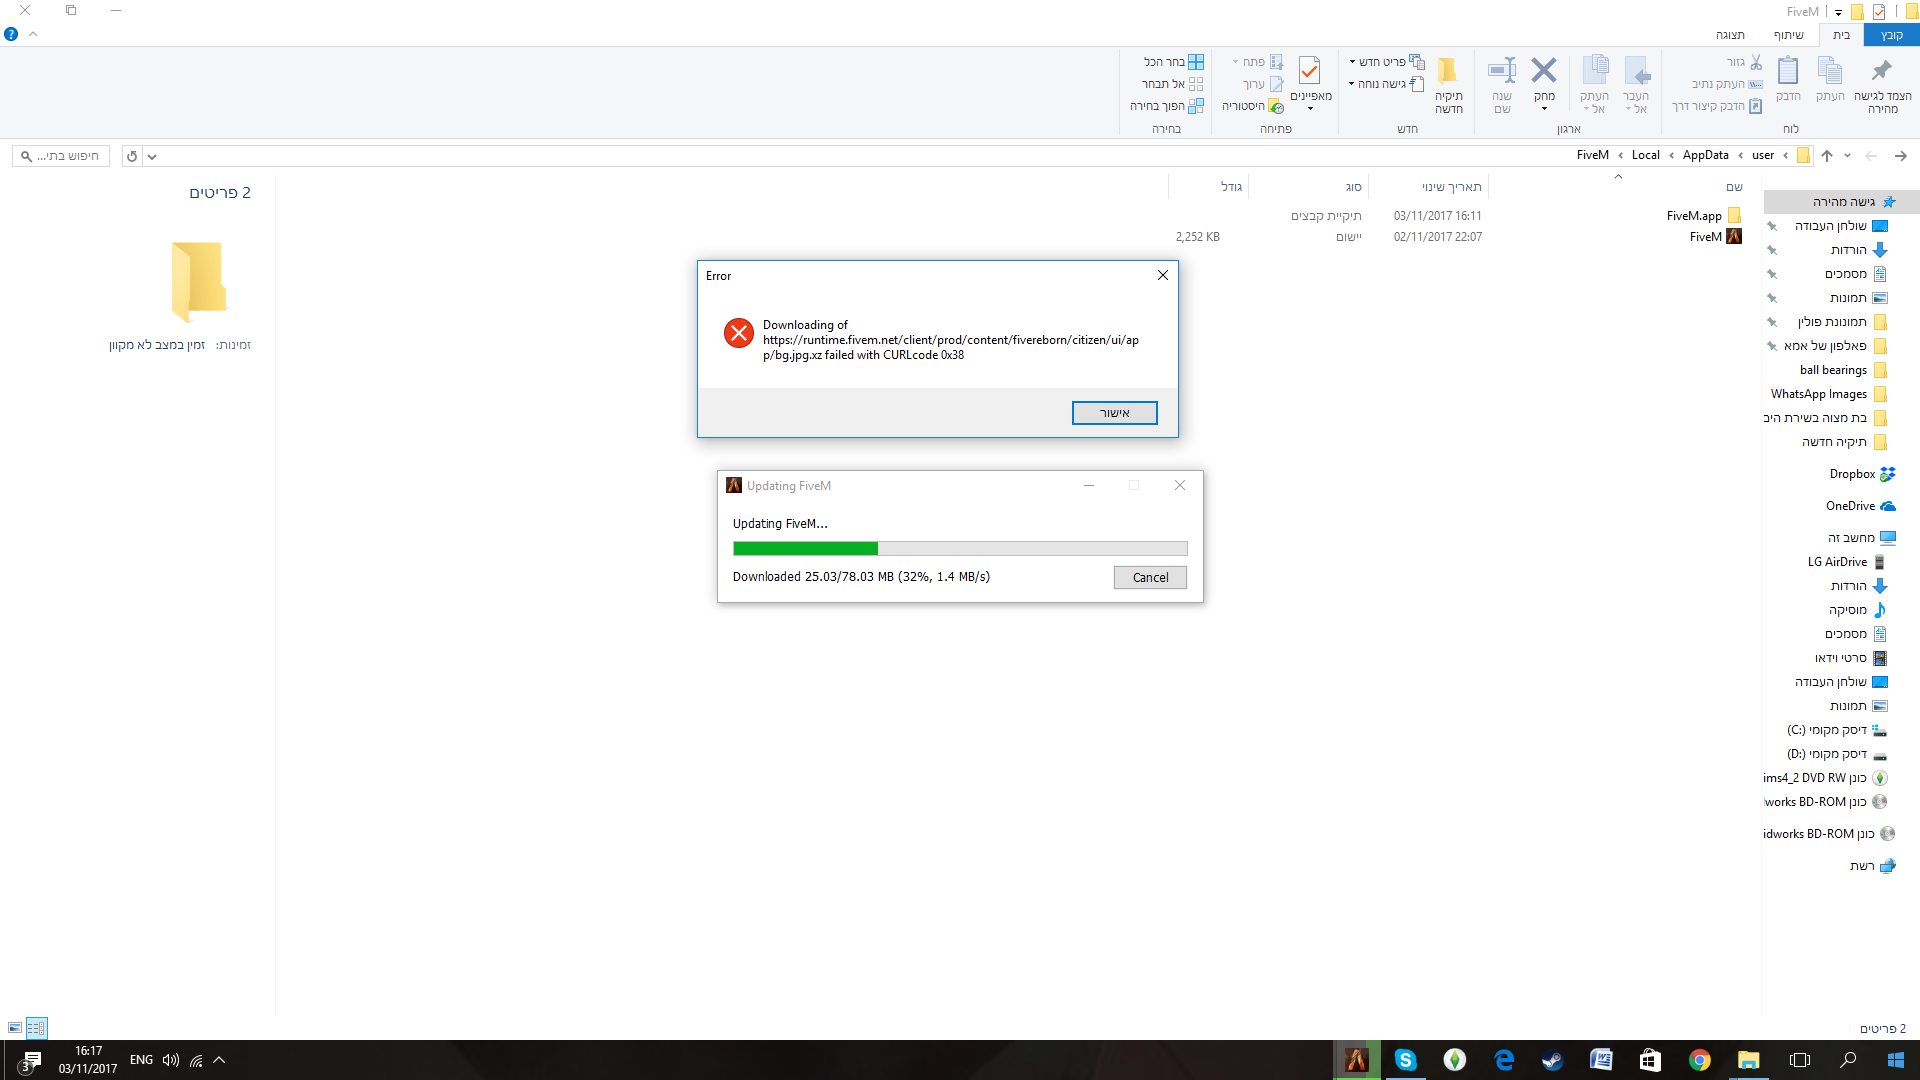This screenshot has height=1080, width=1920.
Task: Go up one folder with up arrow
Action: pyautogui.click(x=1827, y=156)
